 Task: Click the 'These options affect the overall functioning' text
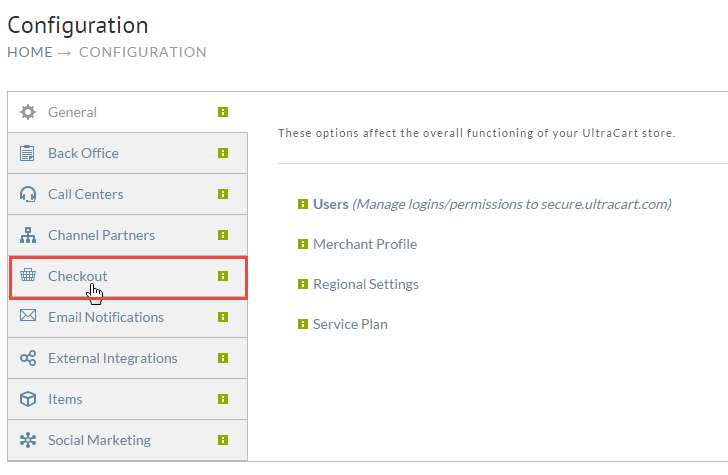[x=476, y=133]
